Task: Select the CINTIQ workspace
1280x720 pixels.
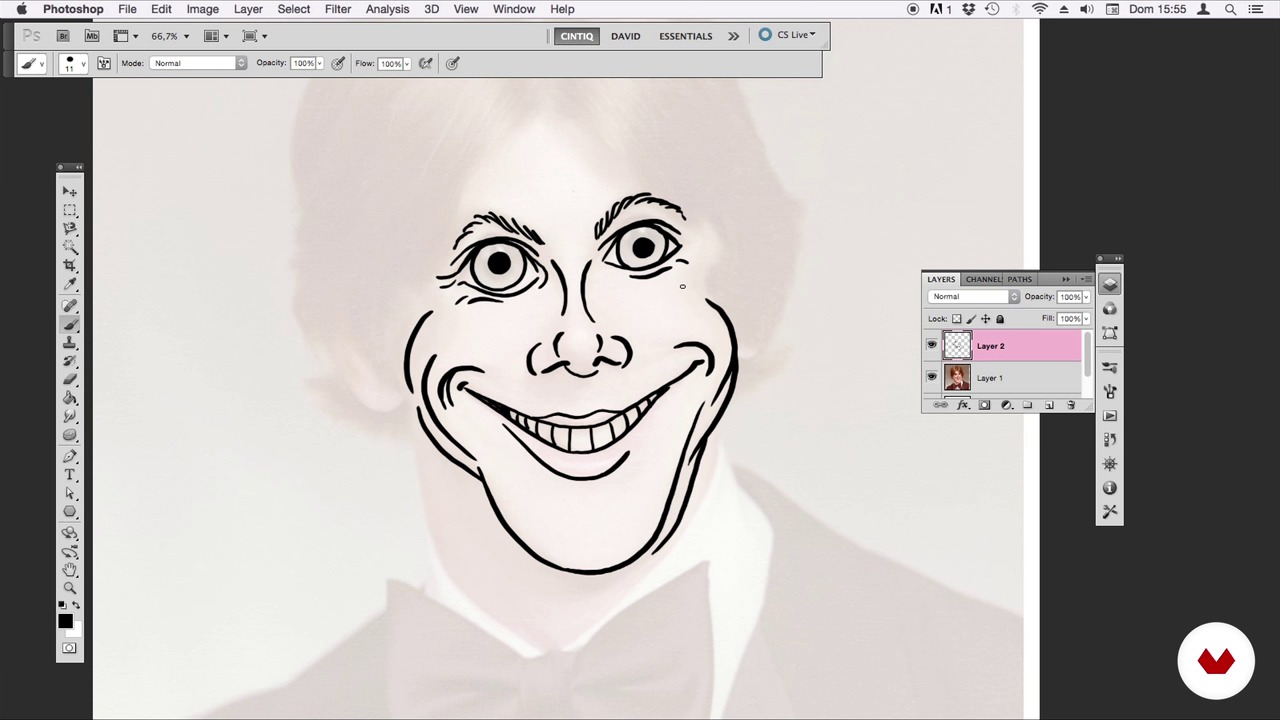Action: point(576,36)
